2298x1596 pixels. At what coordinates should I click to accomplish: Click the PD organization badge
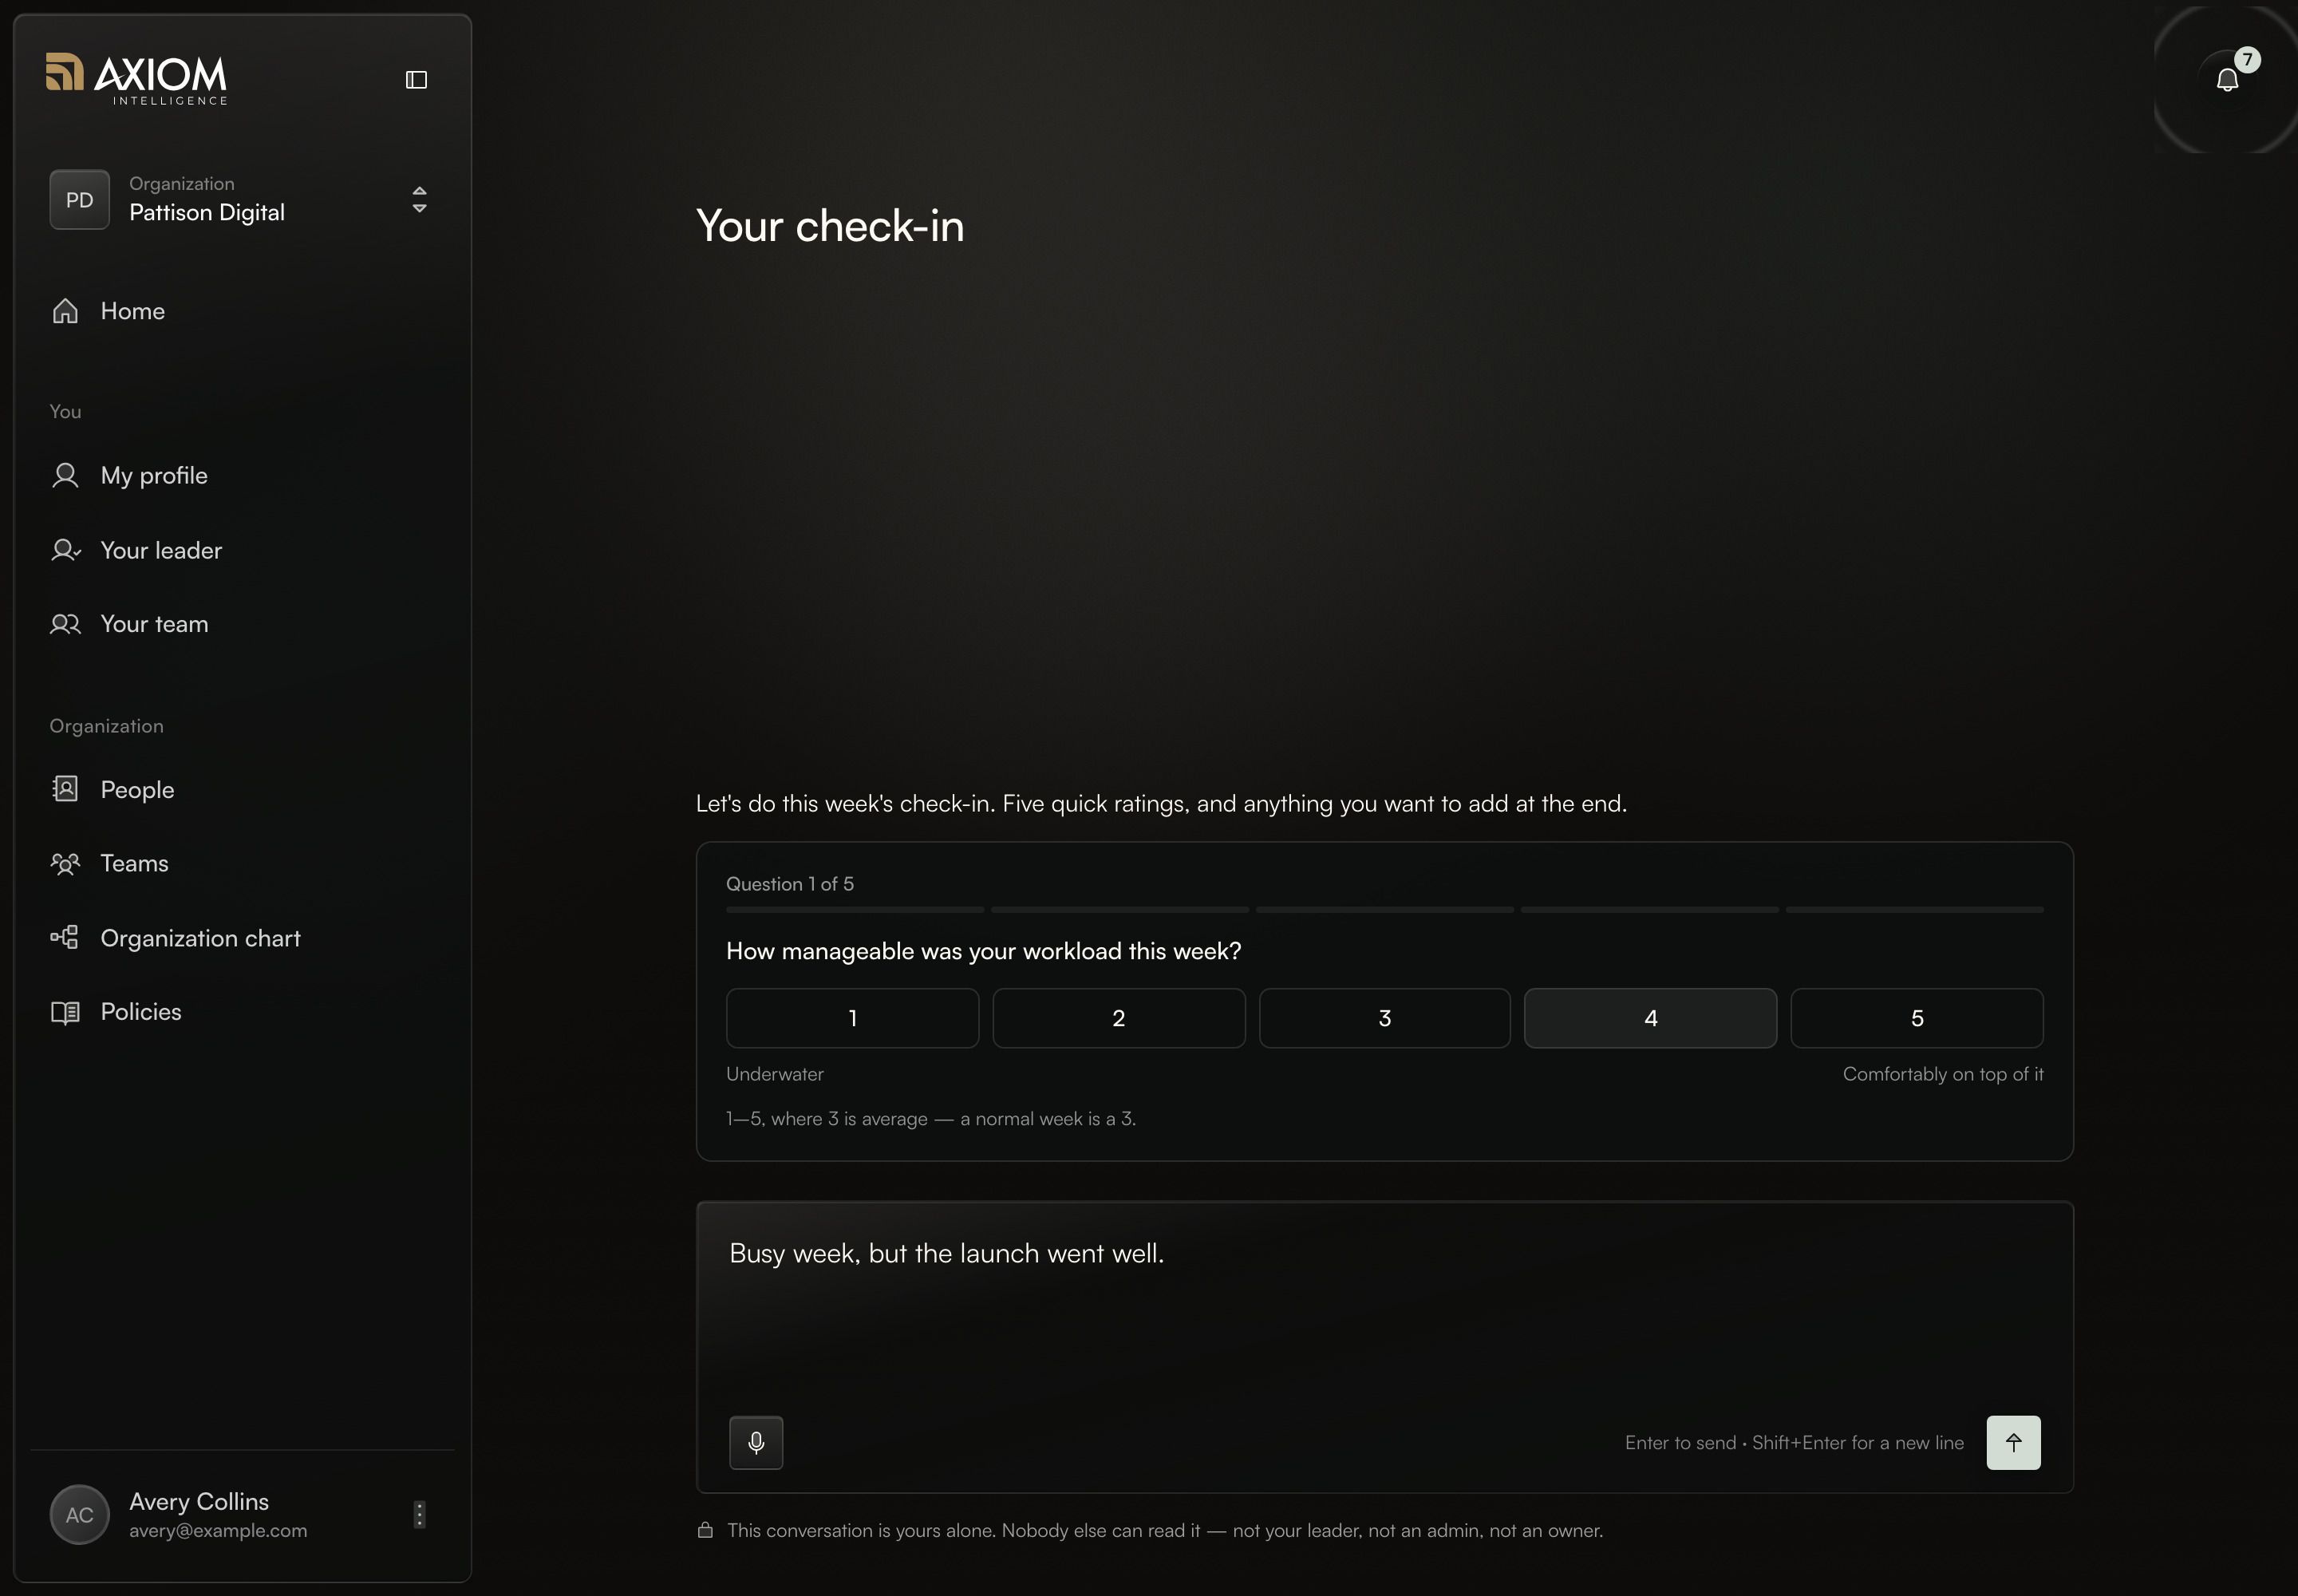tap(79, 200)
